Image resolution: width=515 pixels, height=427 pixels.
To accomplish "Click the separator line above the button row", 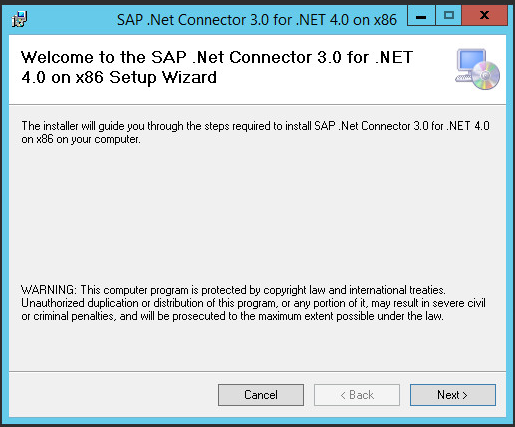I will coord(257,371).
